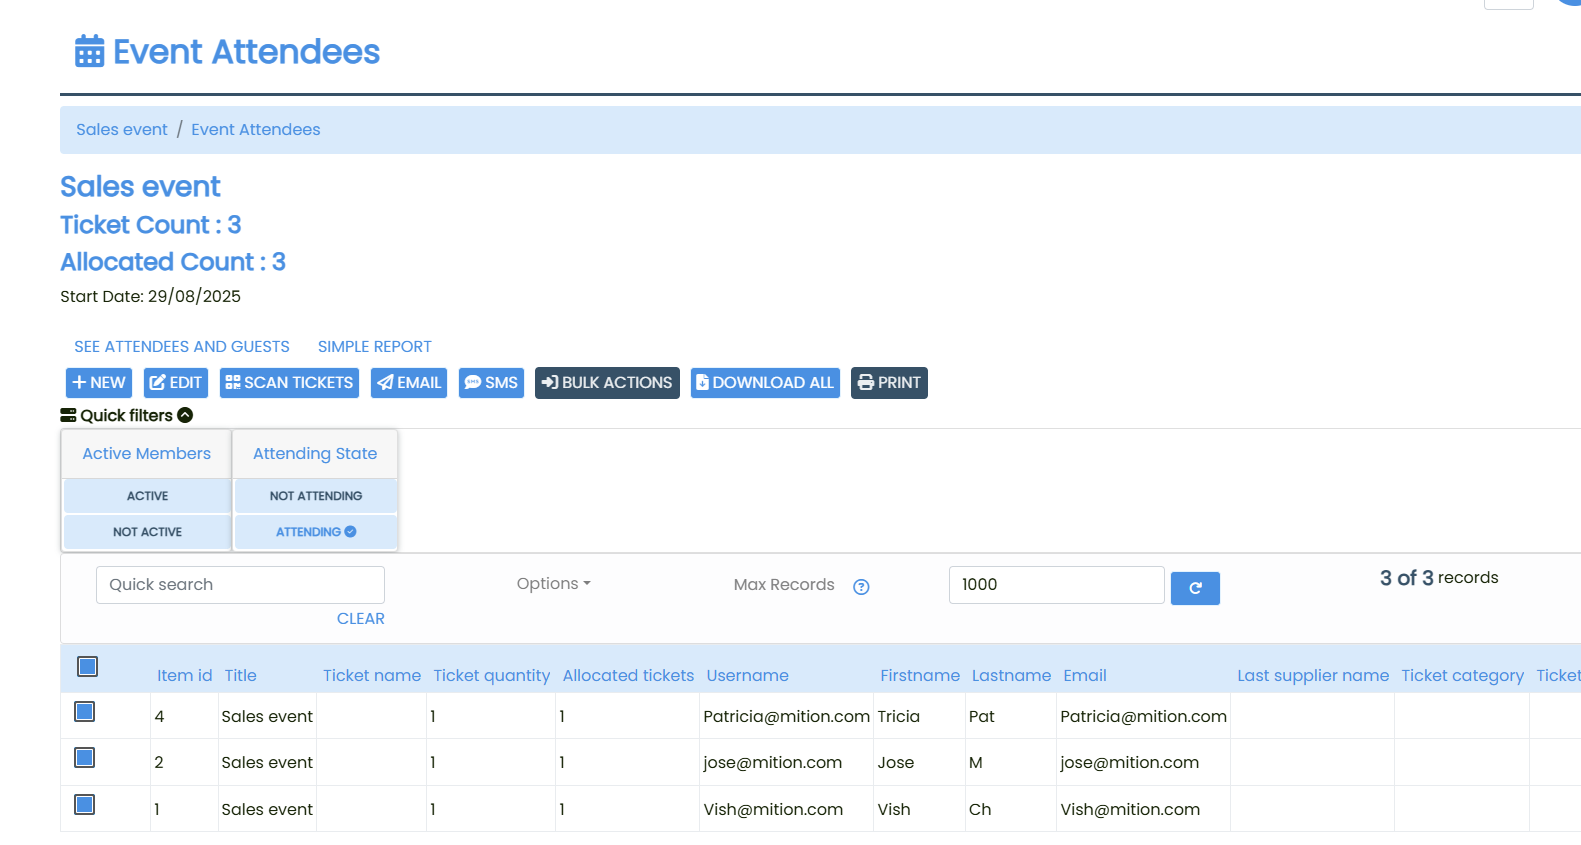
Task: Filter by ACTIVE members
Action: point(147,496)
